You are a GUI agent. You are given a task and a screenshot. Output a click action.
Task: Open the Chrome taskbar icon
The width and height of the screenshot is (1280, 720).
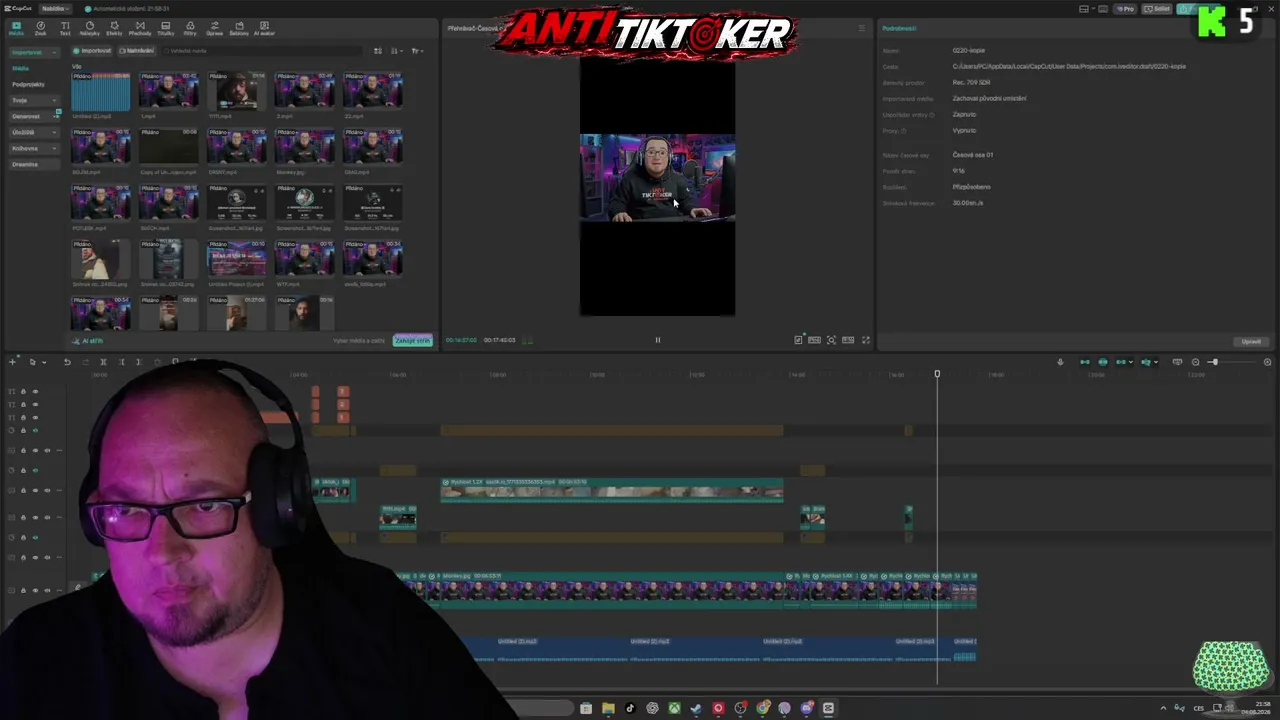click(x=763, y=708)
